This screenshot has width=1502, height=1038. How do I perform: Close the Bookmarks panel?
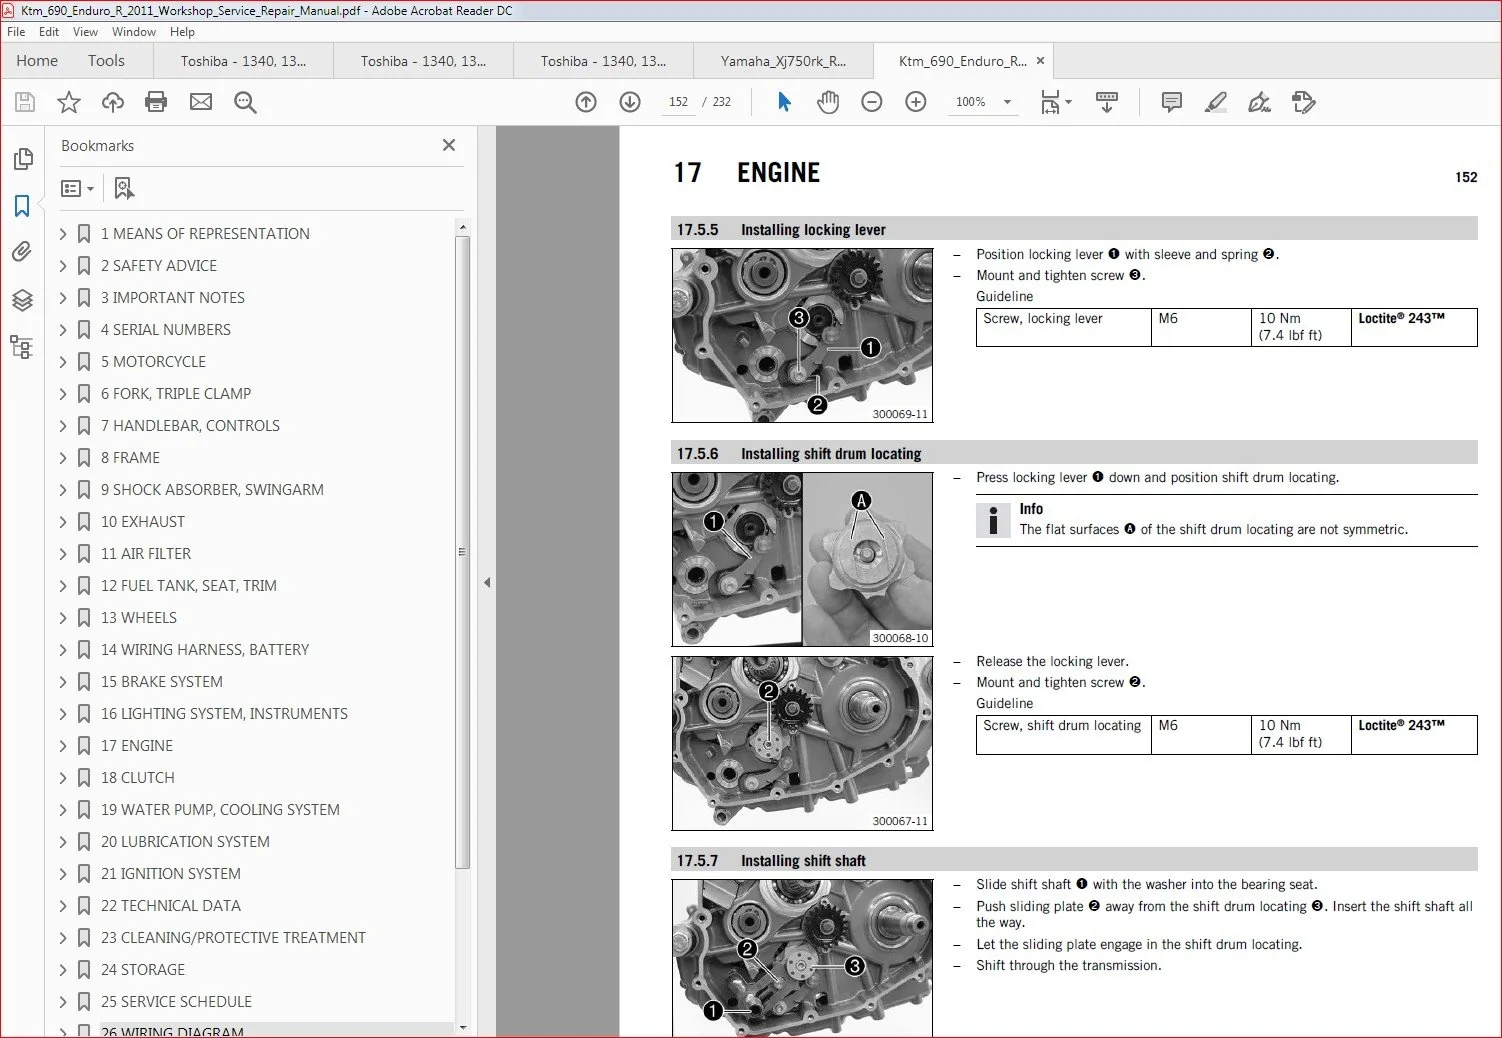point(449,145)
